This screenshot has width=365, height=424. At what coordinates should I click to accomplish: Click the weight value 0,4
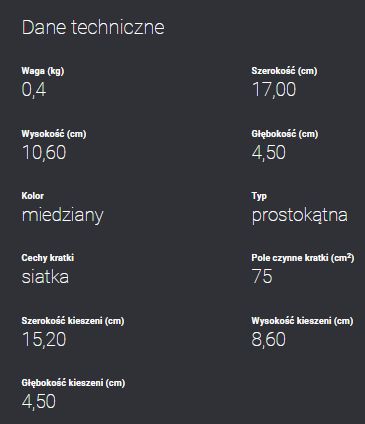pyautogui.click(x=34, y=89)
